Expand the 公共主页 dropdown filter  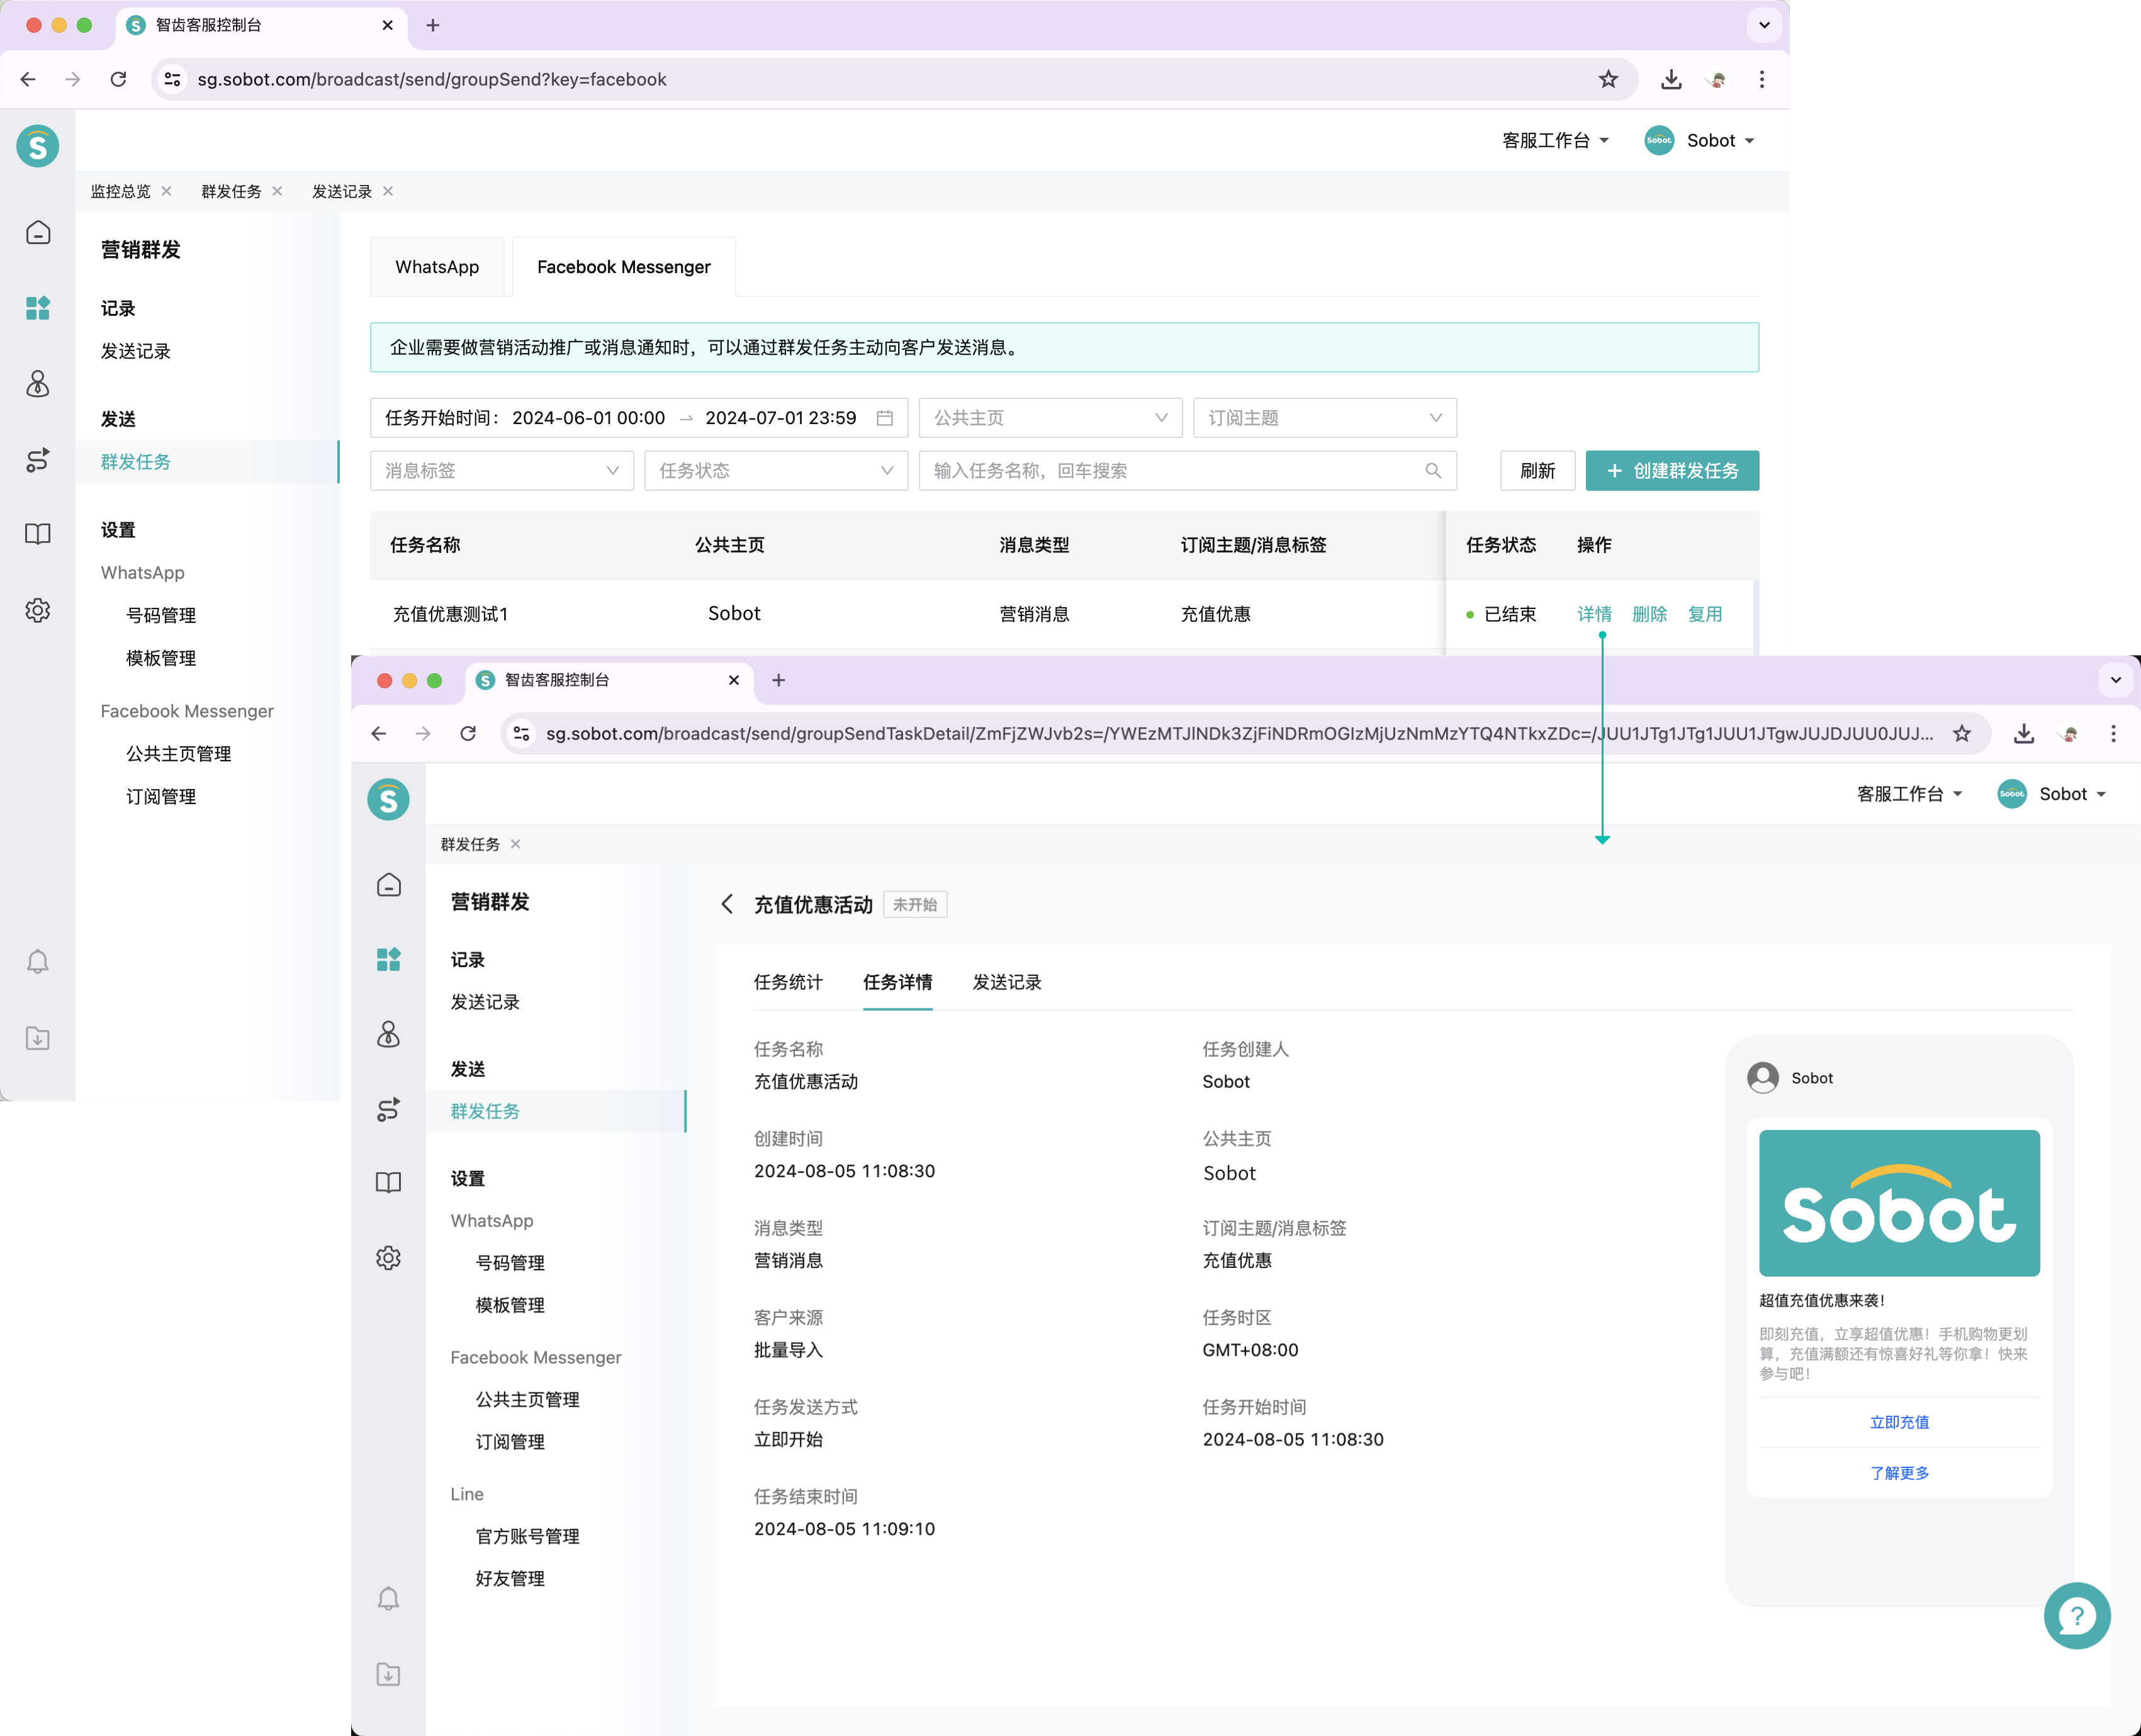click(1050, 417)
